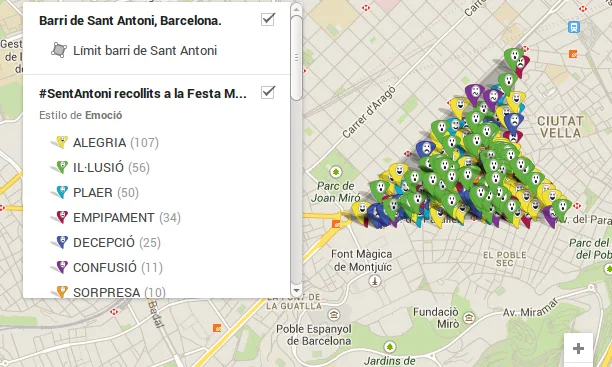Click the Poble Espanyol de Barcelona label
612x367 pixels.
(x=314, y=335)
